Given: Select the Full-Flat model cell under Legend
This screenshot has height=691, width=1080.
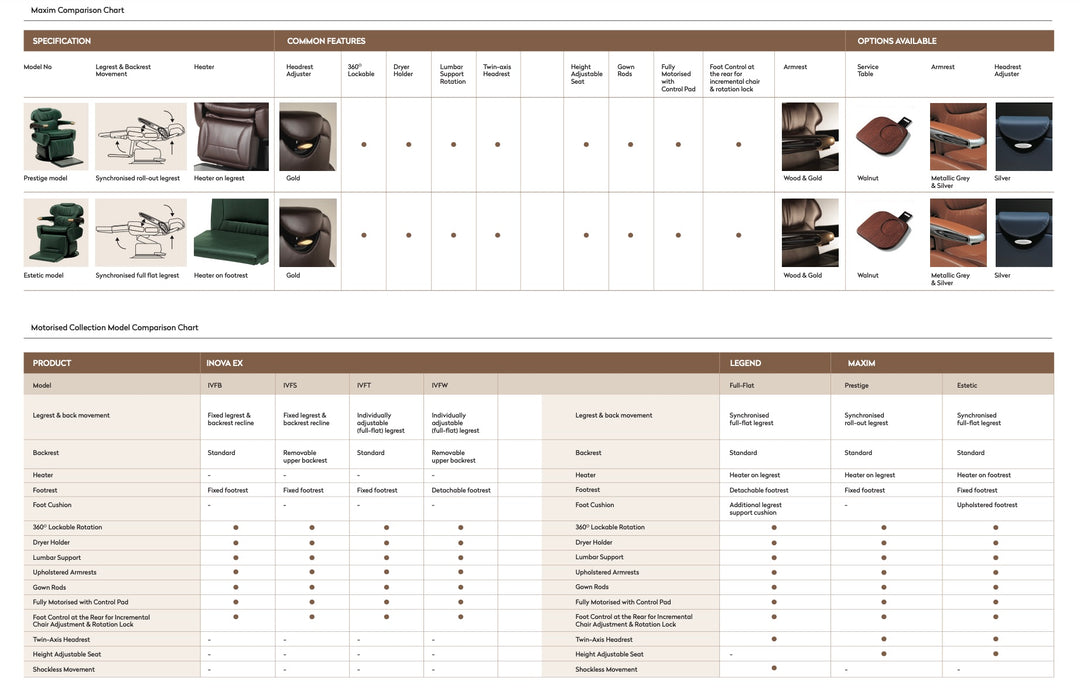Looking at the screenshot, I should 775,386.
